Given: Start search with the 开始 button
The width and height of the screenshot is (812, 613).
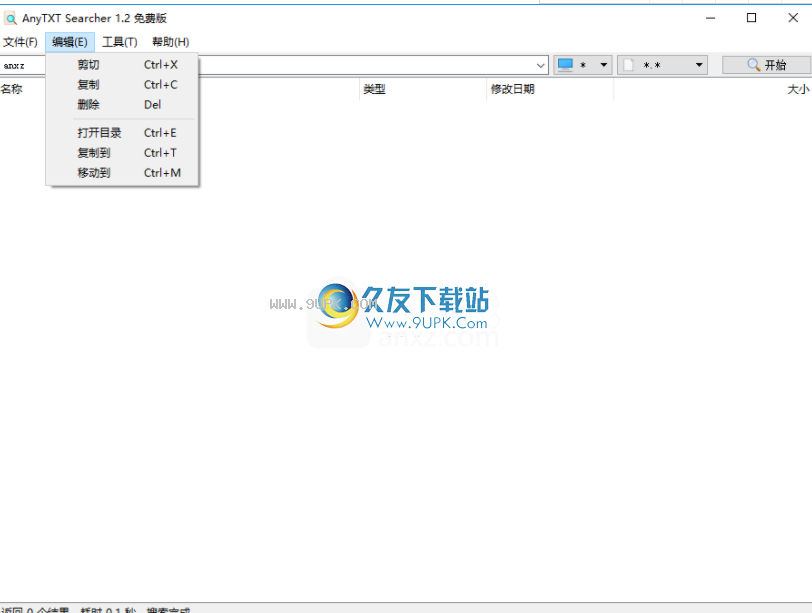Looking at the screenshot, I should [x=766, y=65].
